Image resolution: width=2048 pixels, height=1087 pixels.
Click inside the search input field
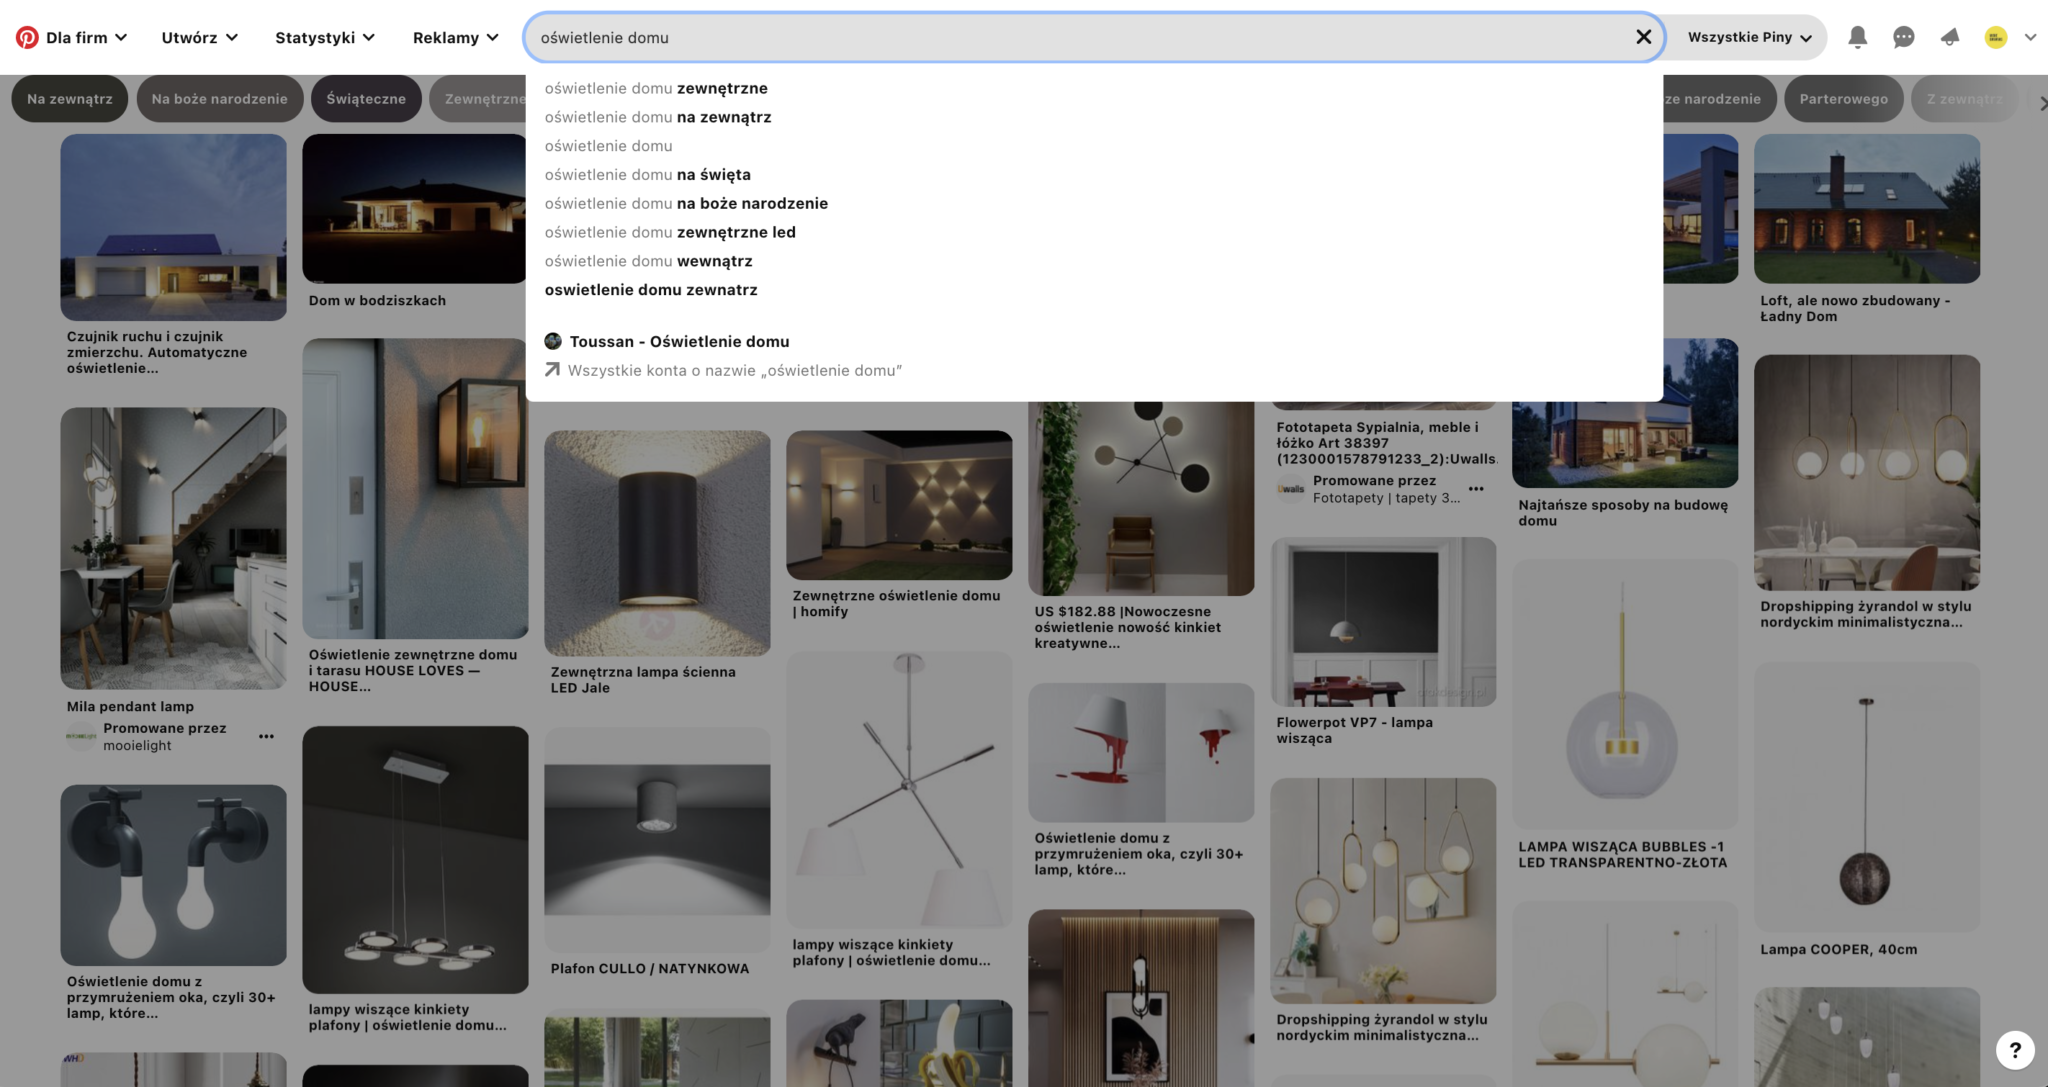pyautogui.click(x=1000, y=37)
